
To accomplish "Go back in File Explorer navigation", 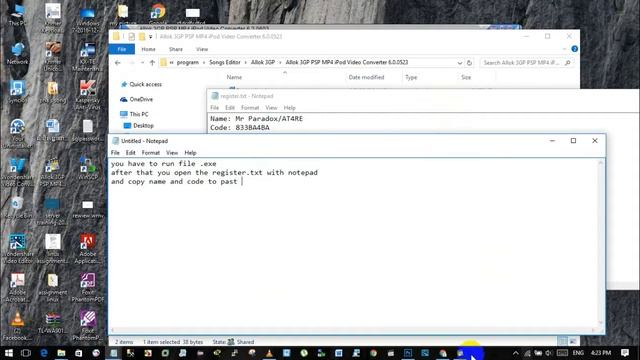I will [118, 63].
